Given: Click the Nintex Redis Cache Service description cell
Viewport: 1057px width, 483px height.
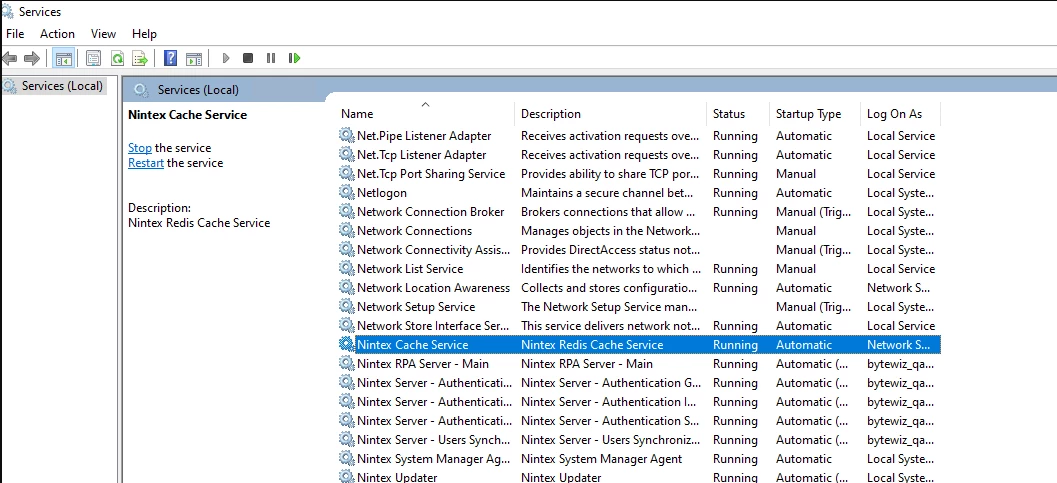Looking at the screenshot, I should click(x=592, y=344).
